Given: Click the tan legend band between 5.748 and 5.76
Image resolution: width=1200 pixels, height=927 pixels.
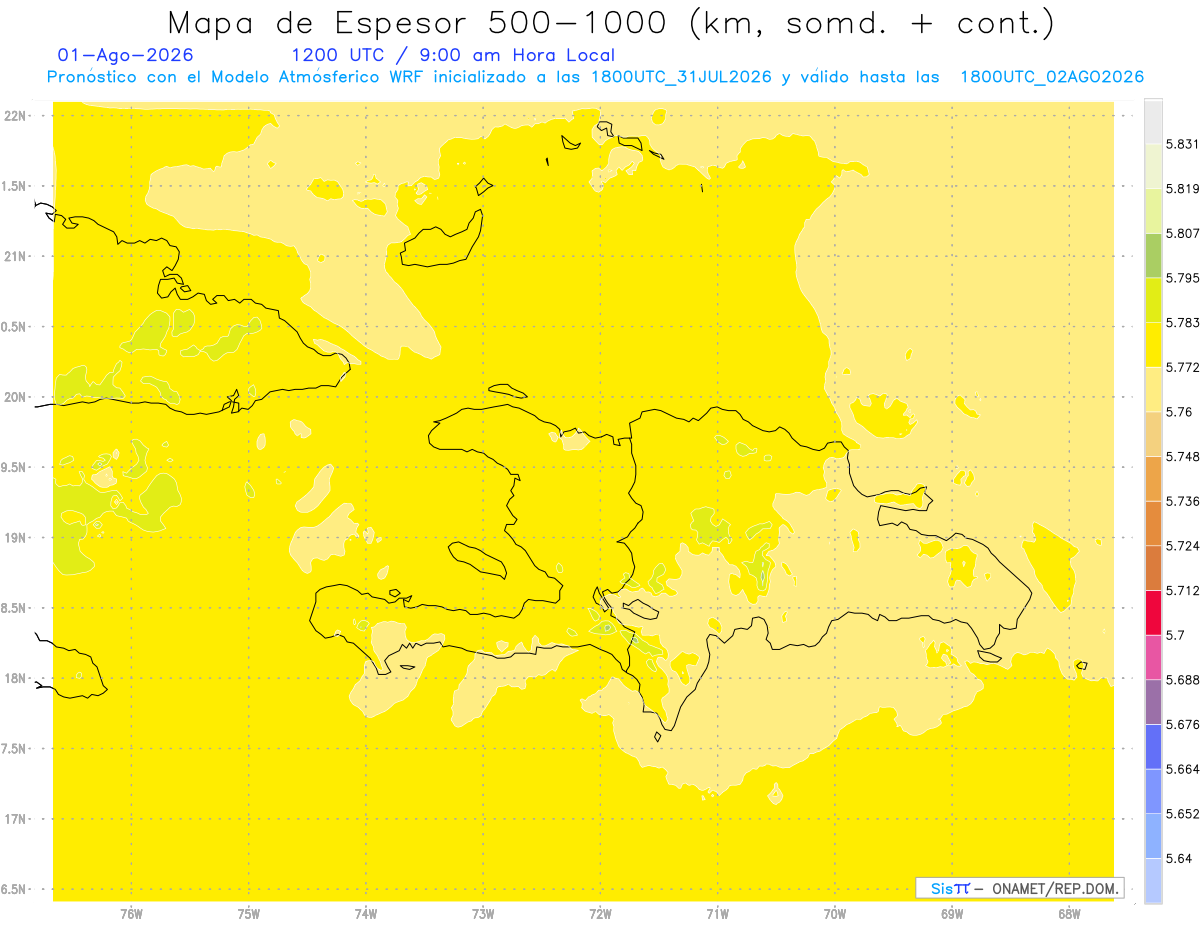Looking at the screenshot, I should point(1153,434).
